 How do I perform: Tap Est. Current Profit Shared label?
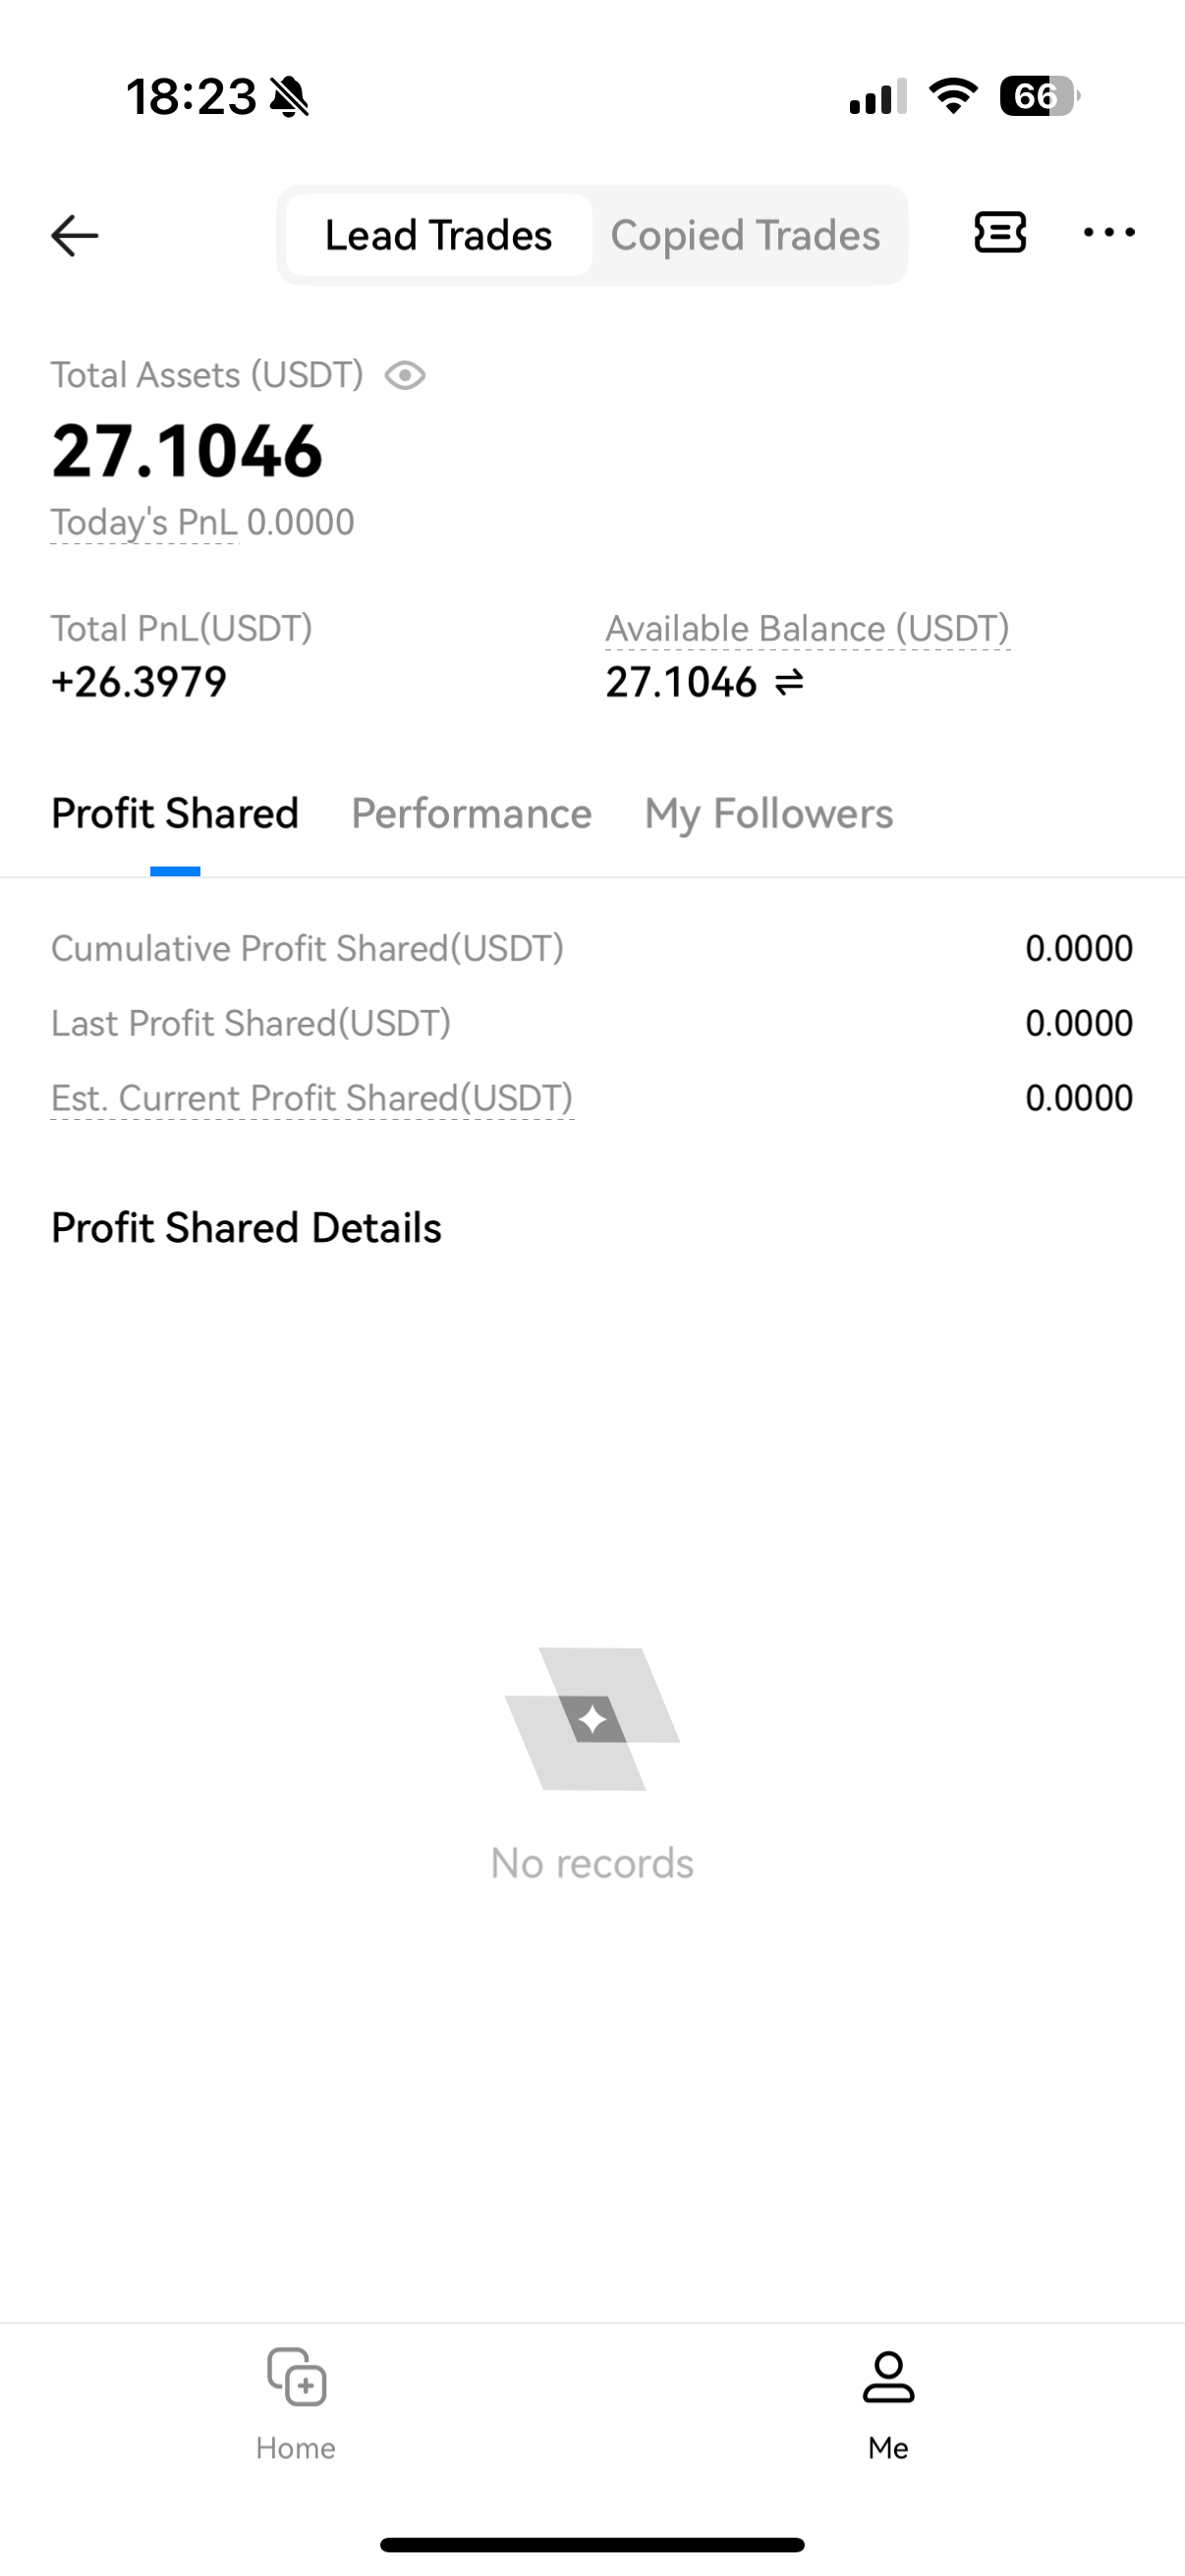pos(312,1098)
